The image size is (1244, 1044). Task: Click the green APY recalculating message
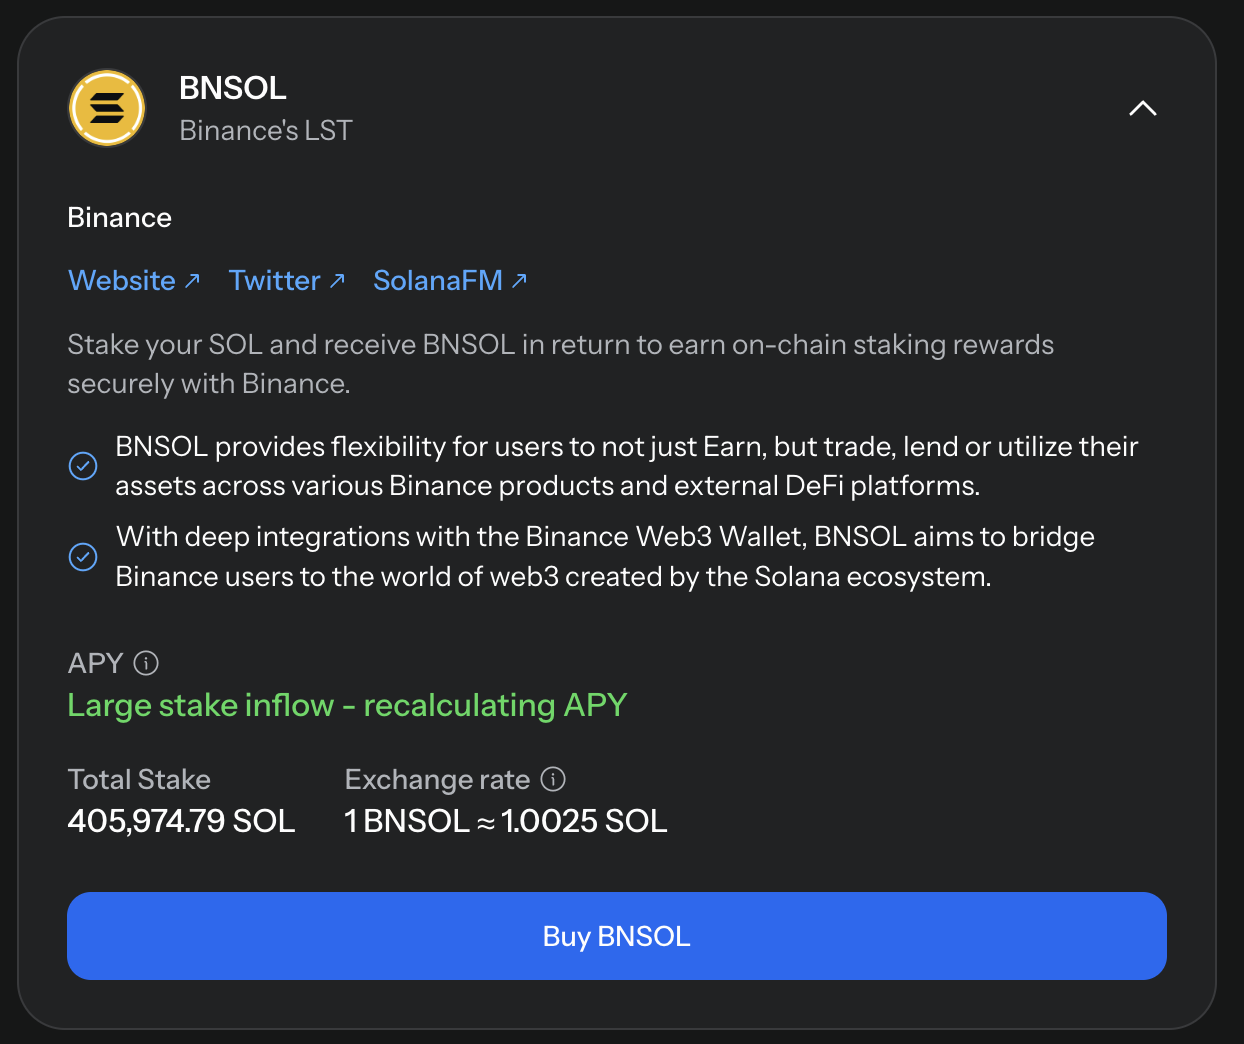click(347, 705)
